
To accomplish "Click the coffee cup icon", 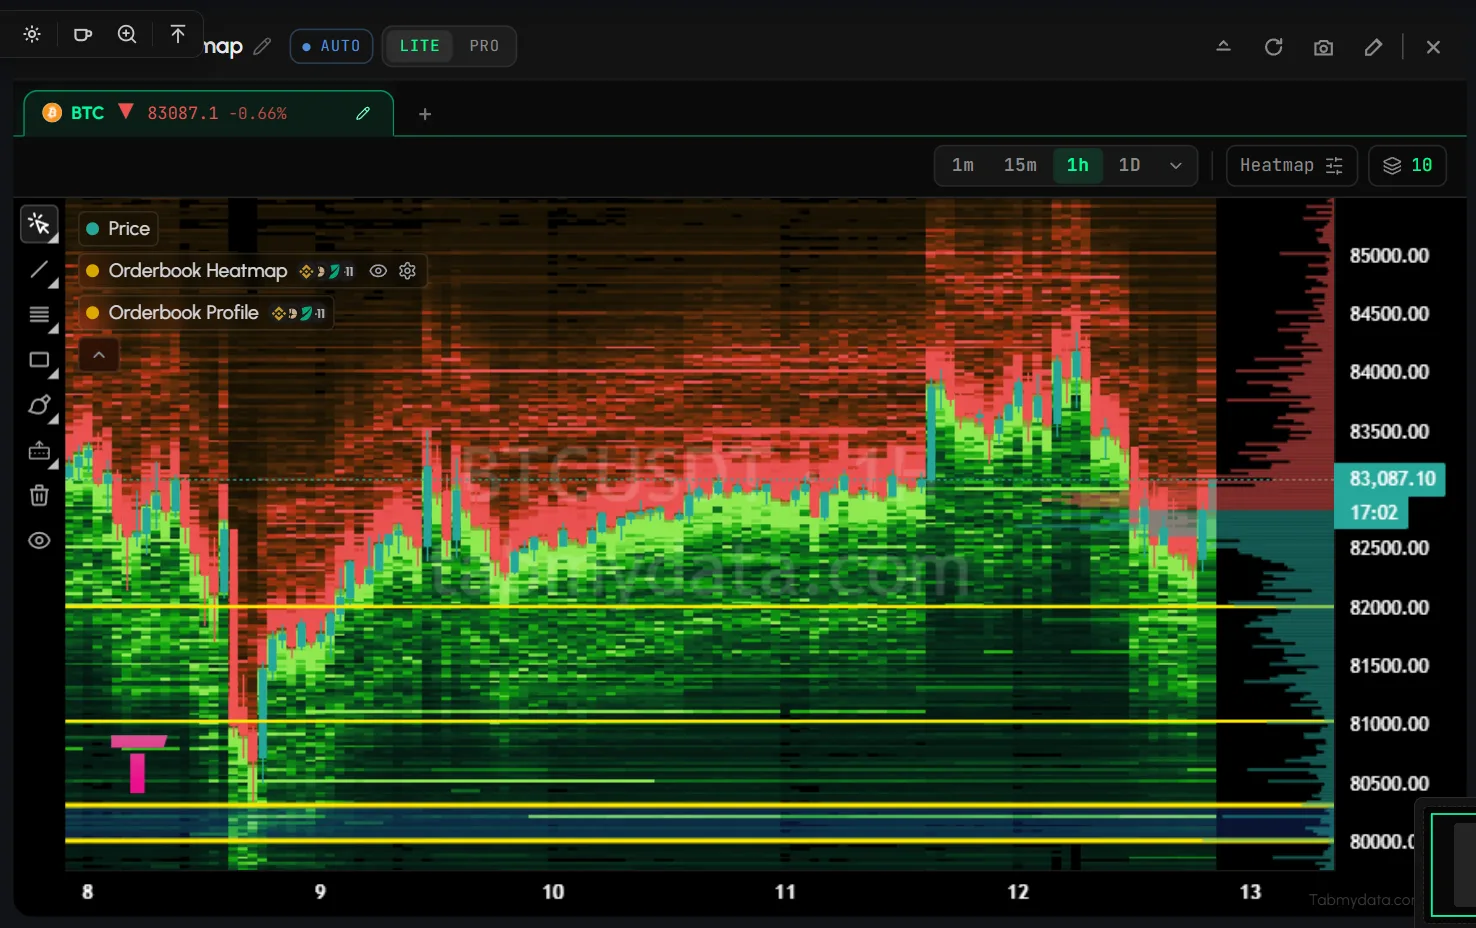I will [83, 34].
